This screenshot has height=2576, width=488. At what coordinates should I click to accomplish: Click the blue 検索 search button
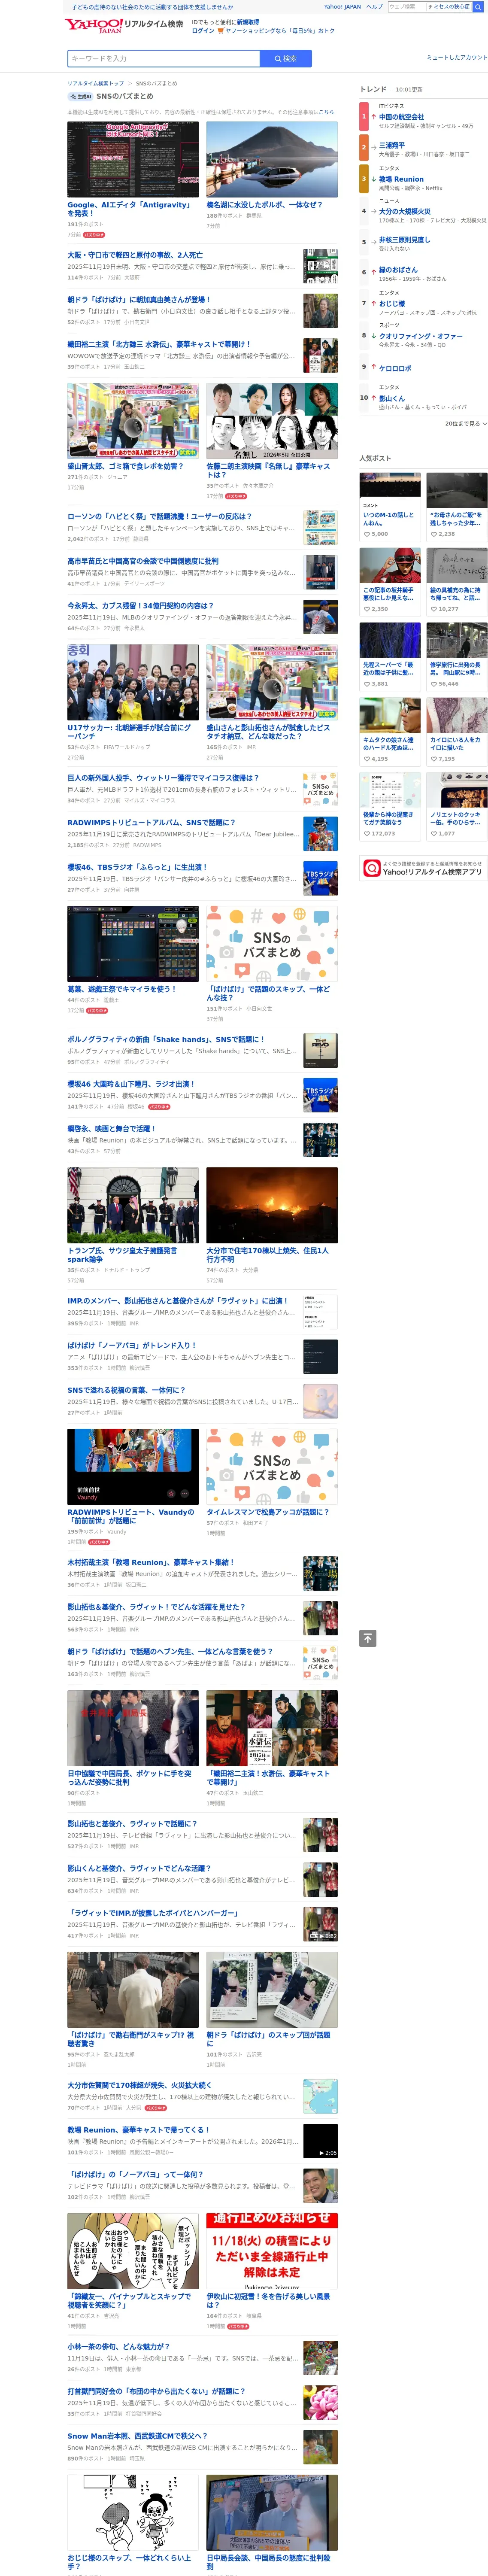[286, 58]
